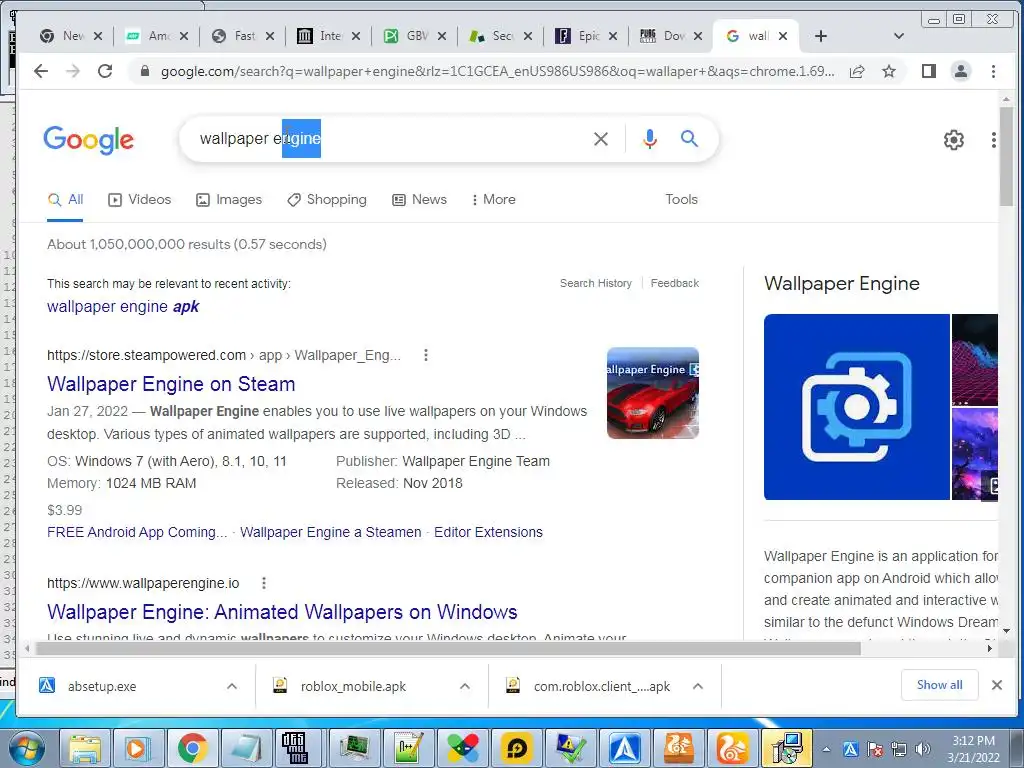The height and width of the screenshot is (768, 1024).
Task: Expand options for roblox_mobile.apk download
Action: coord(465,686)
